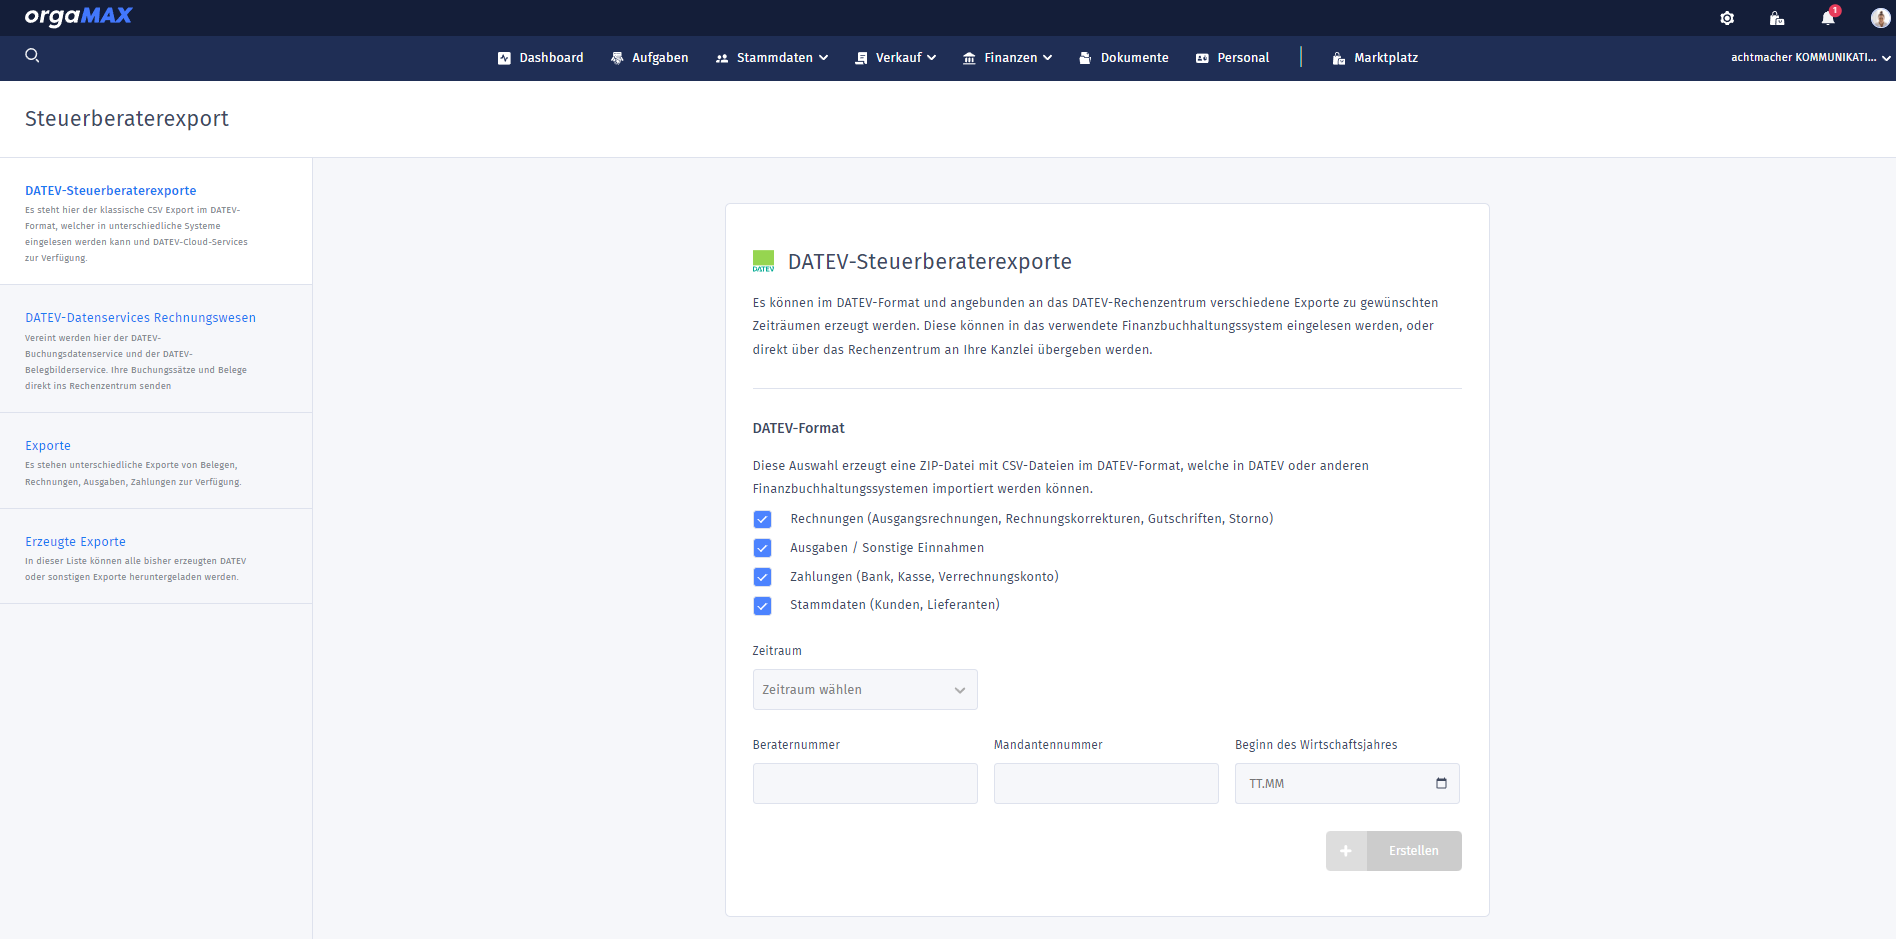Click the Steuerberaterexport page title

pyautogui.click(x=127, y=119)
